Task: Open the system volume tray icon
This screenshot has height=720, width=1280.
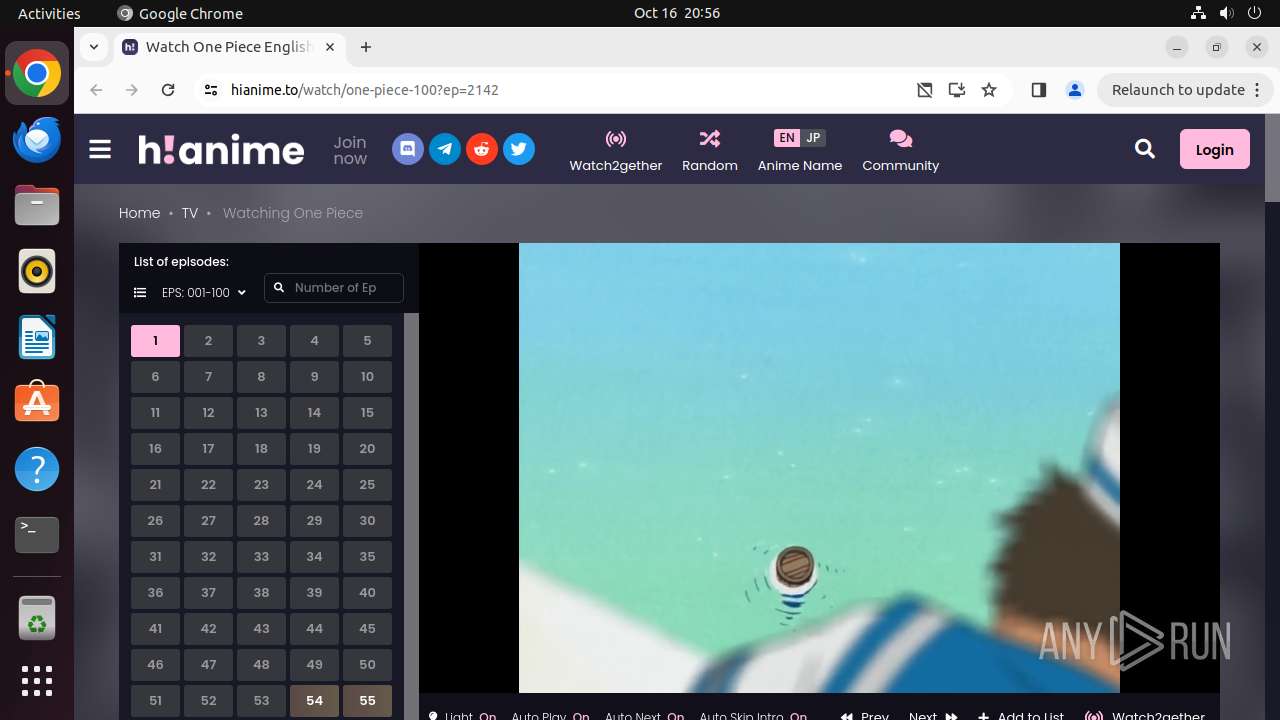Action: click(x=1227, y=13)
